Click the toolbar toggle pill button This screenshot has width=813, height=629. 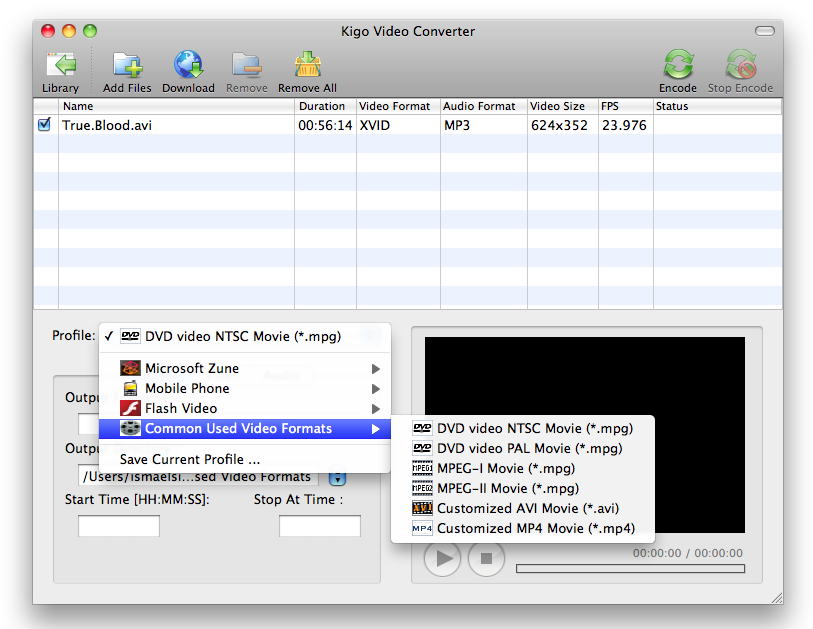[765, 32]
